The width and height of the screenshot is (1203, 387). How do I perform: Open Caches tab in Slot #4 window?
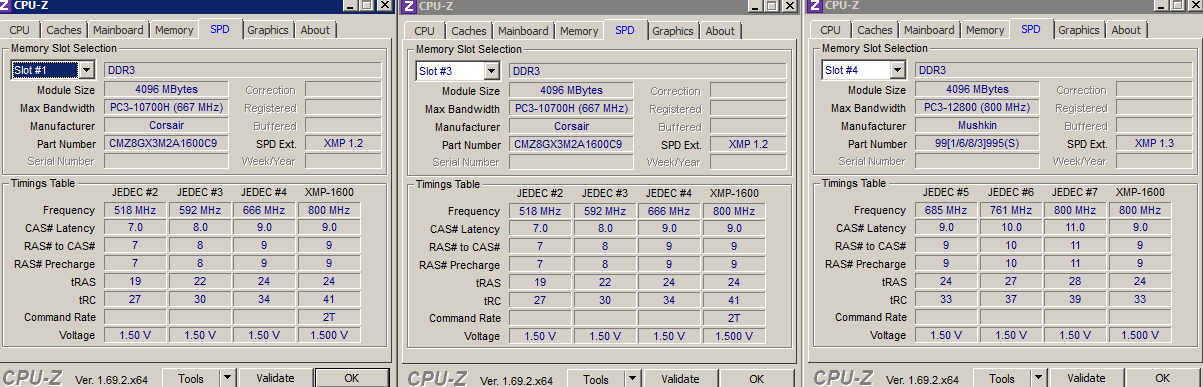coord(875,30)
